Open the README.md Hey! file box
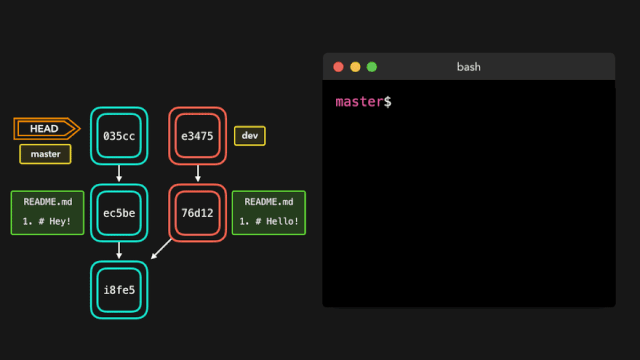This screenshot has height=360, width=640. pos(47,213)
